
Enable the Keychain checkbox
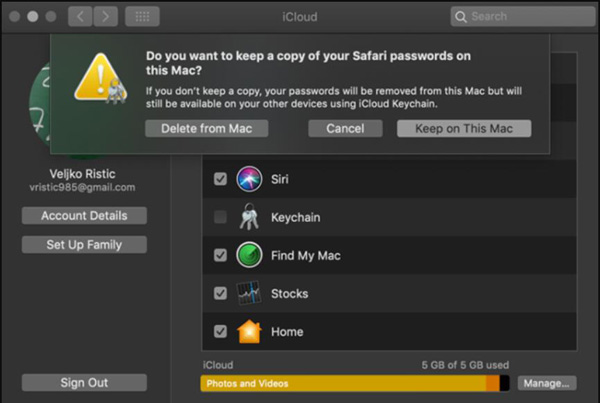tap(220, 217)
